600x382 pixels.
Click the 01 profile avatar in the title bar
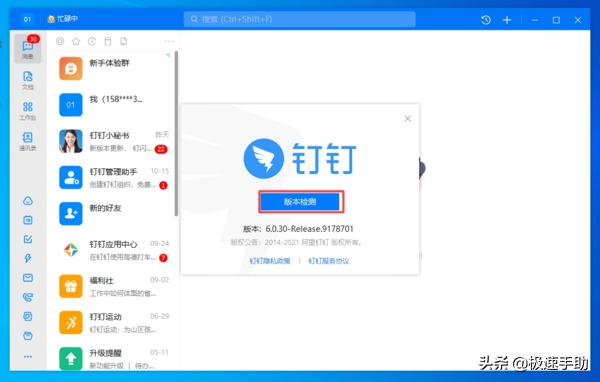(x=27, y=19)
